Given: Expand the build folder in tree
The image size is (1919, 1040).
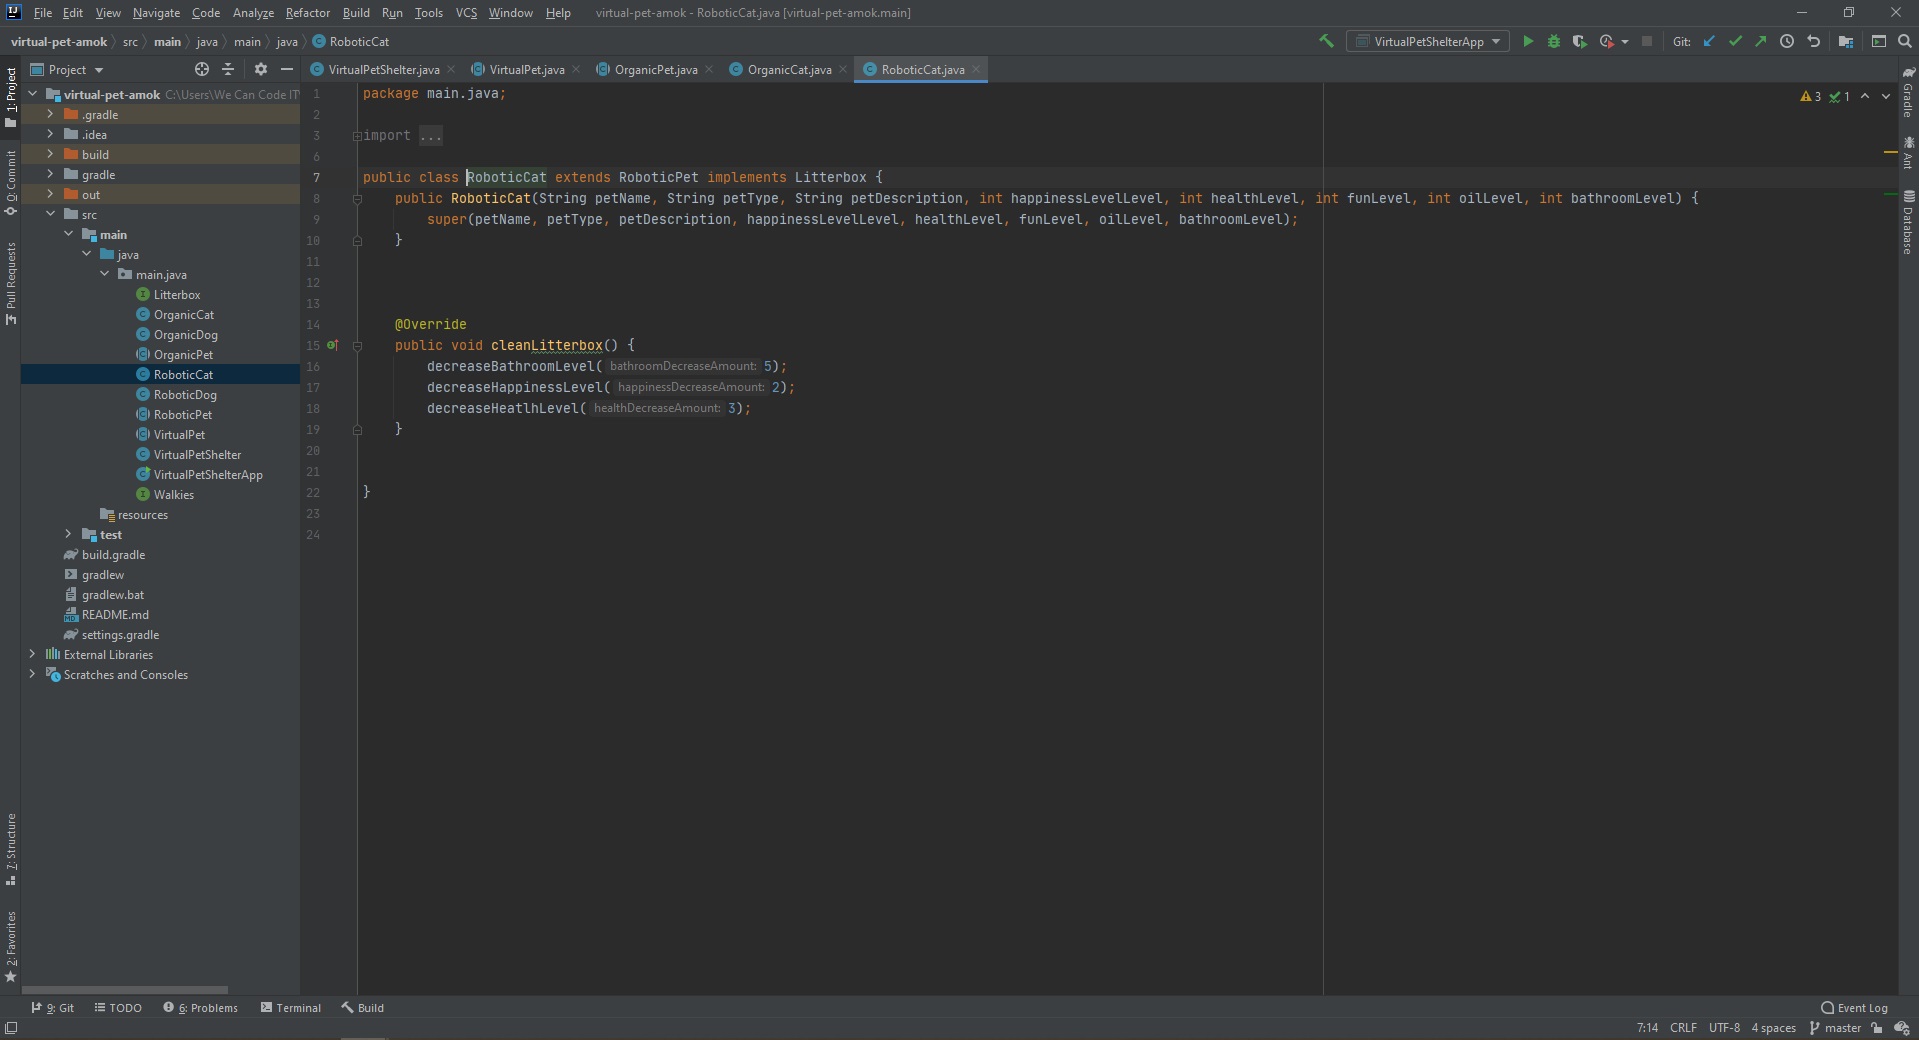Looking at the screenshot, I should tap(50, 154).
